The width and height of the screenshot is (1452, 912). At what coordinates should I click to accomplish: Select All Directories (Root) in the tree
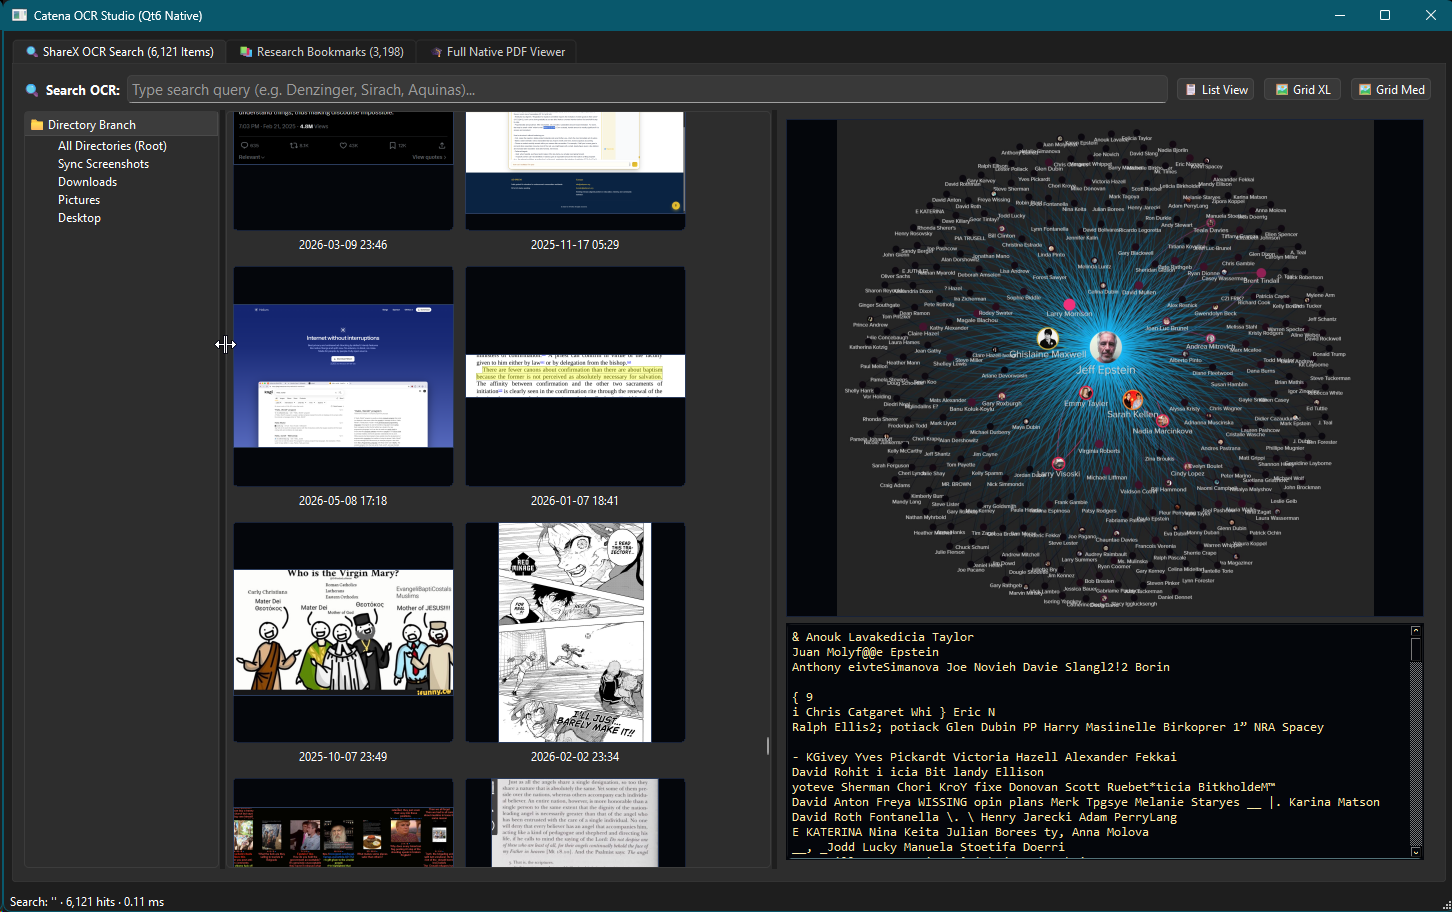[x=112, y=146]
